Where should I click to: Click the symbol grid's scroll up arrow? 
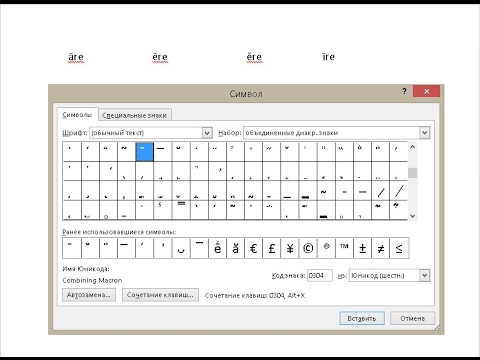point(412,147)
